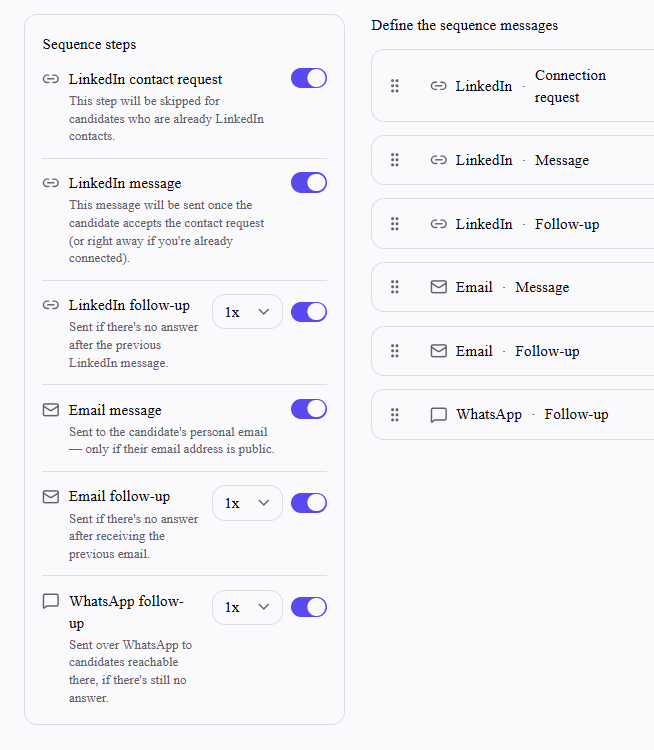
Task: Turn off the LinkedIn message toggle
Action: (309, 183)
